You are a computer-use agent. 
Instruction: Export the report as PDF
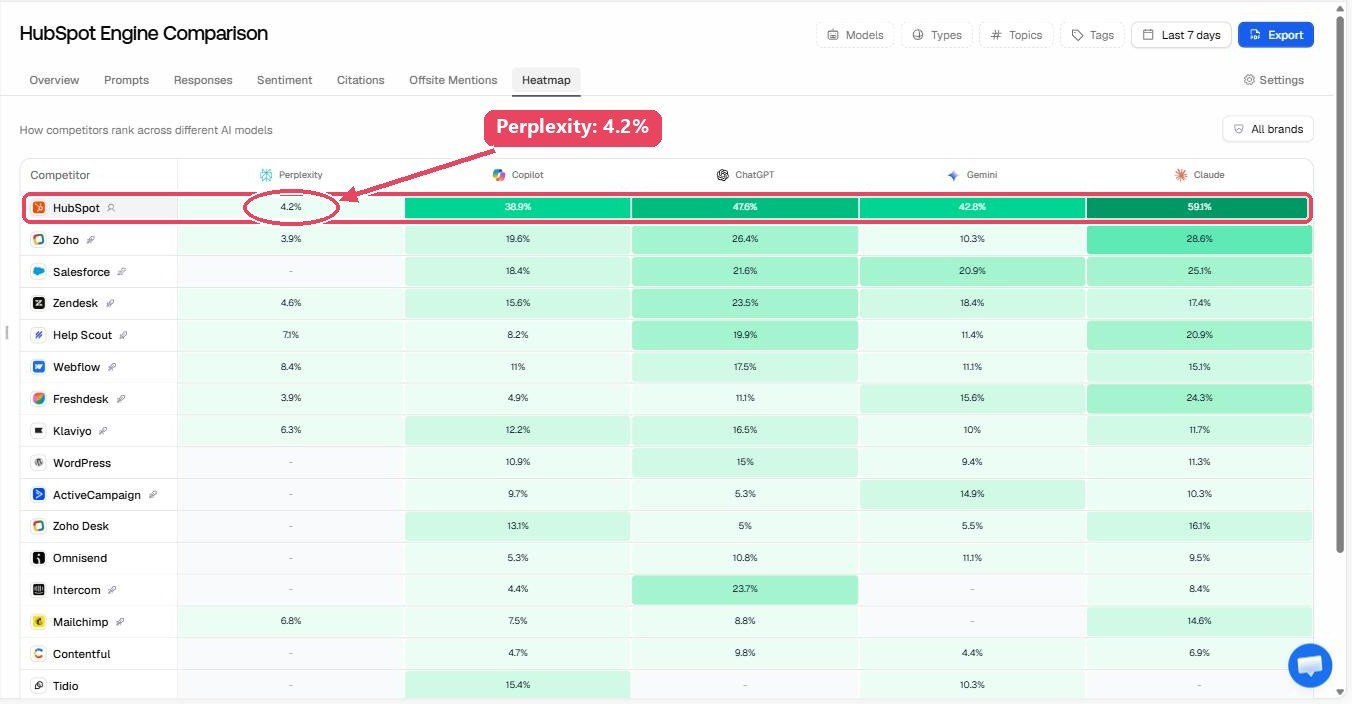tap(1276, 35)
